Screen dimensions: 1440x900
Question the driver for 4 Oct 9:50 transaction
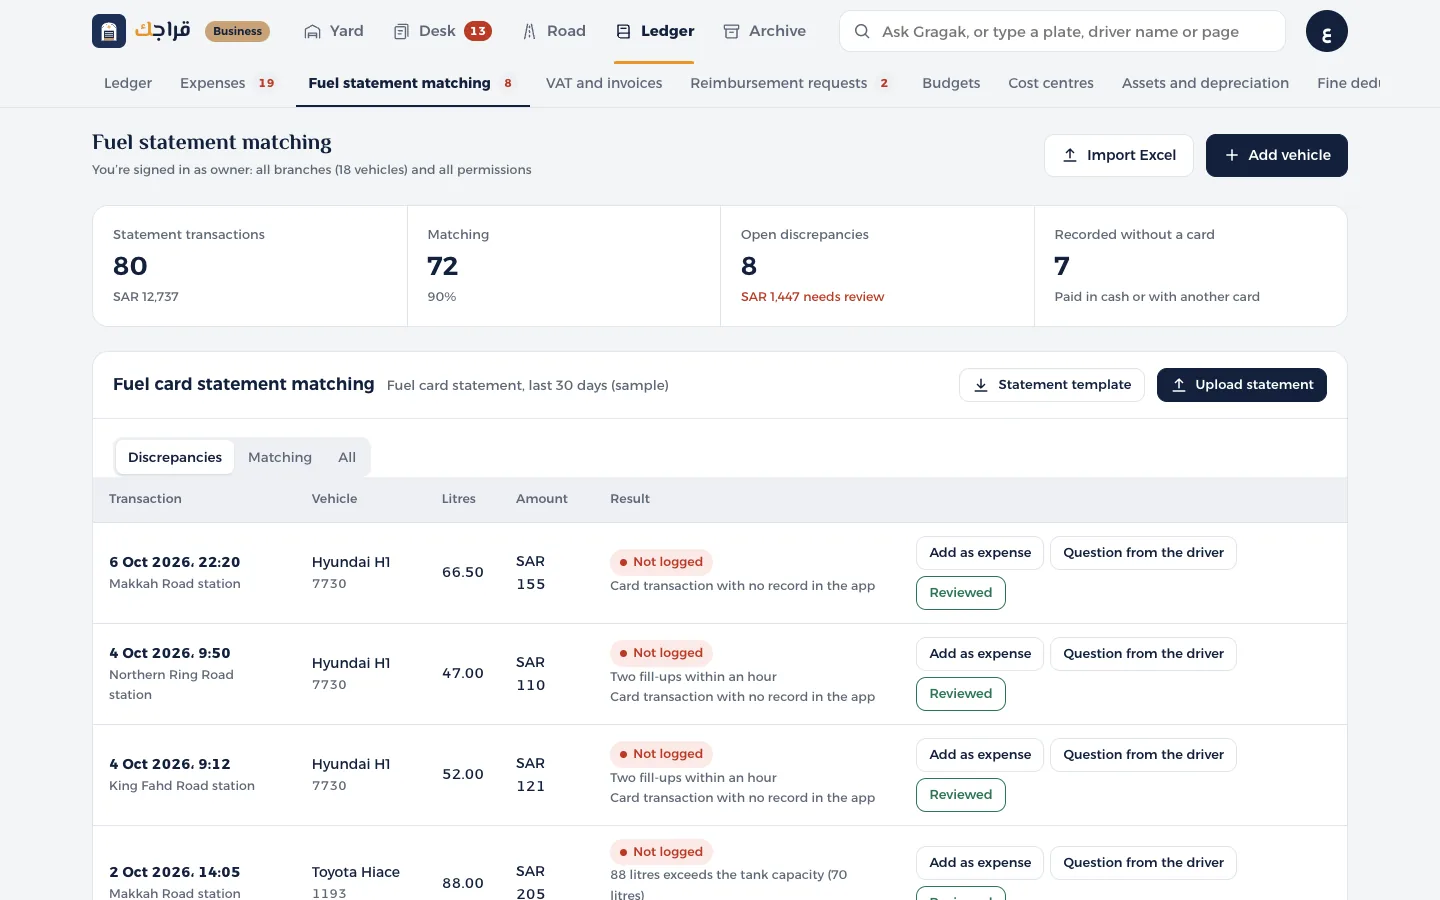pyautogui.click(x=1143, y=654)
